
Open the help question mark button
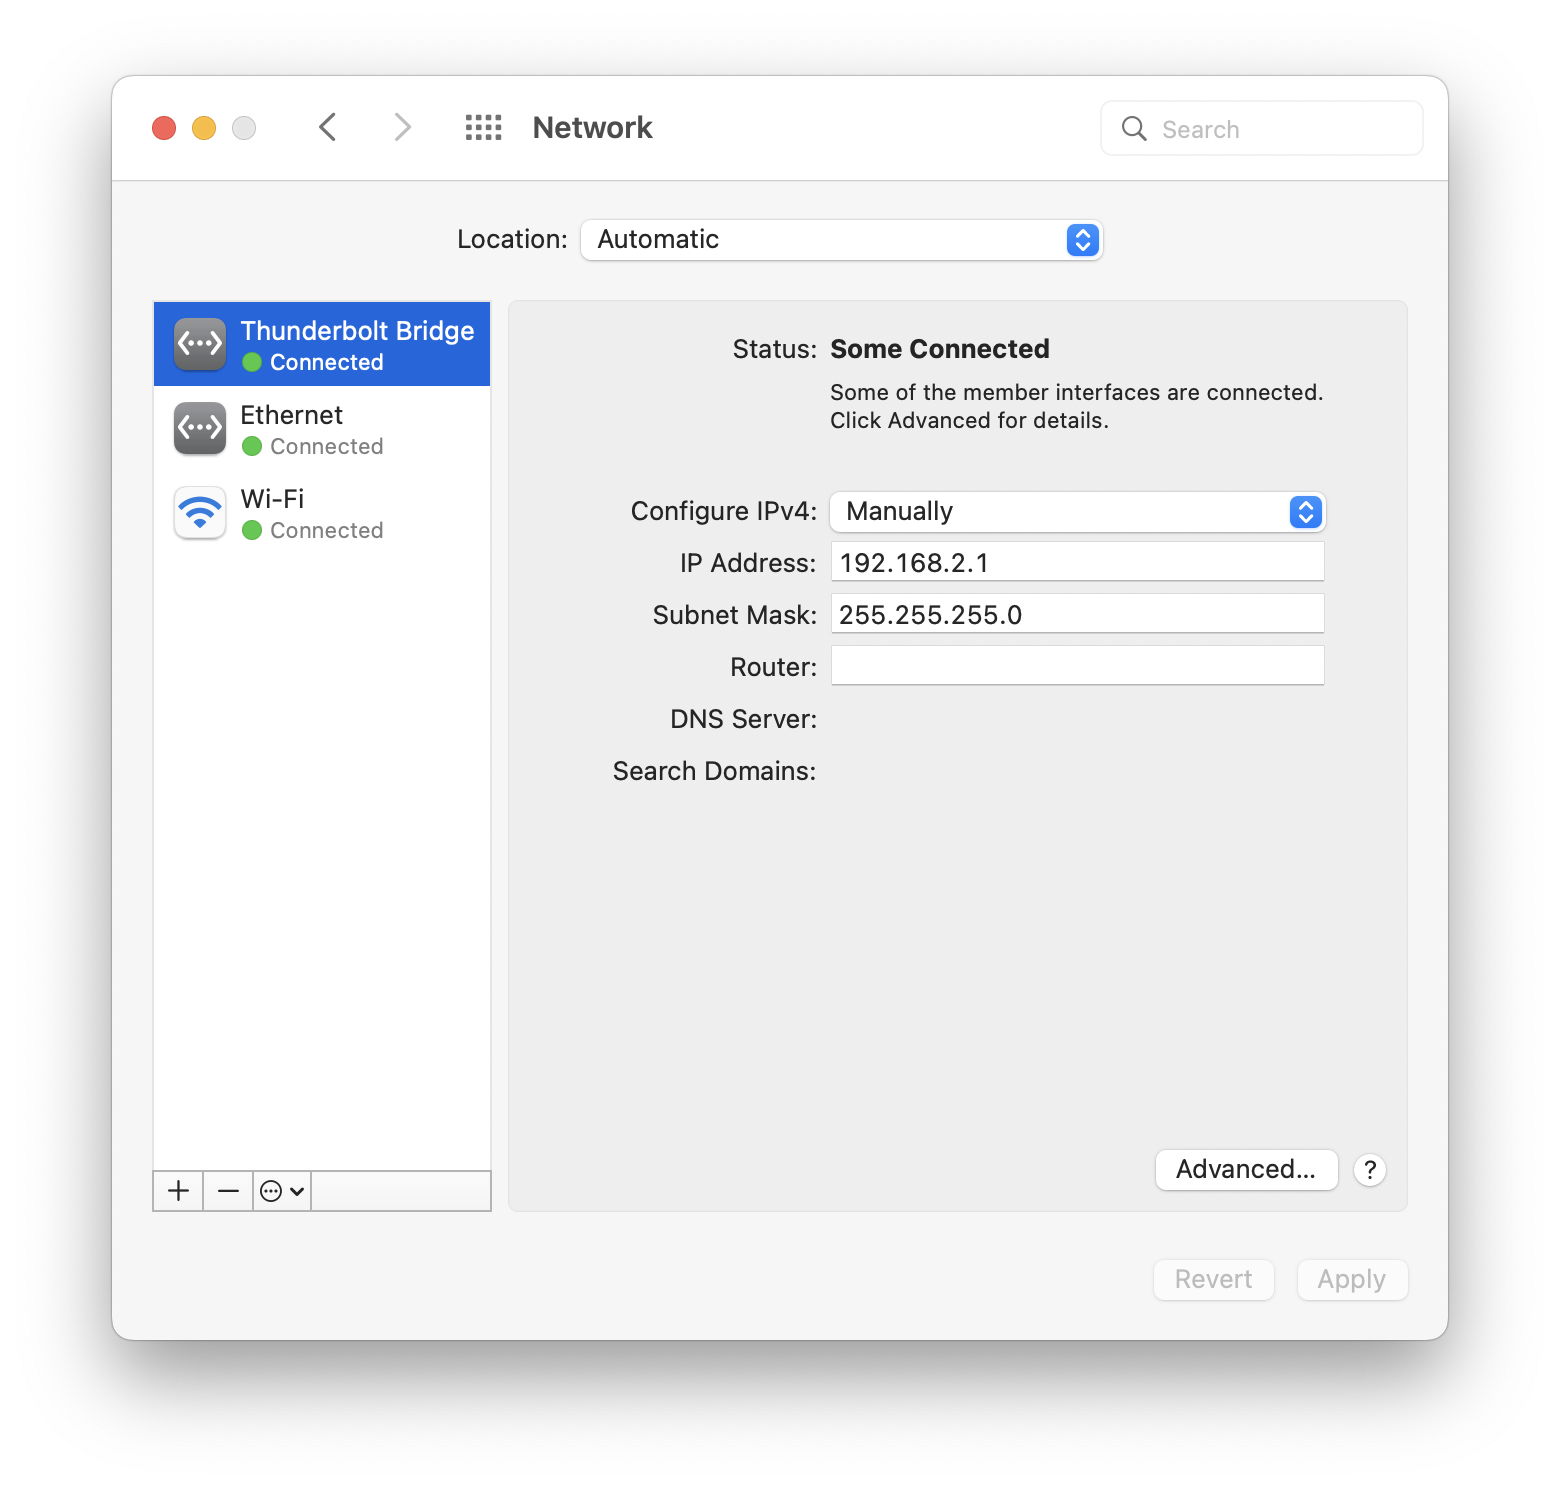point(1369,1170)
